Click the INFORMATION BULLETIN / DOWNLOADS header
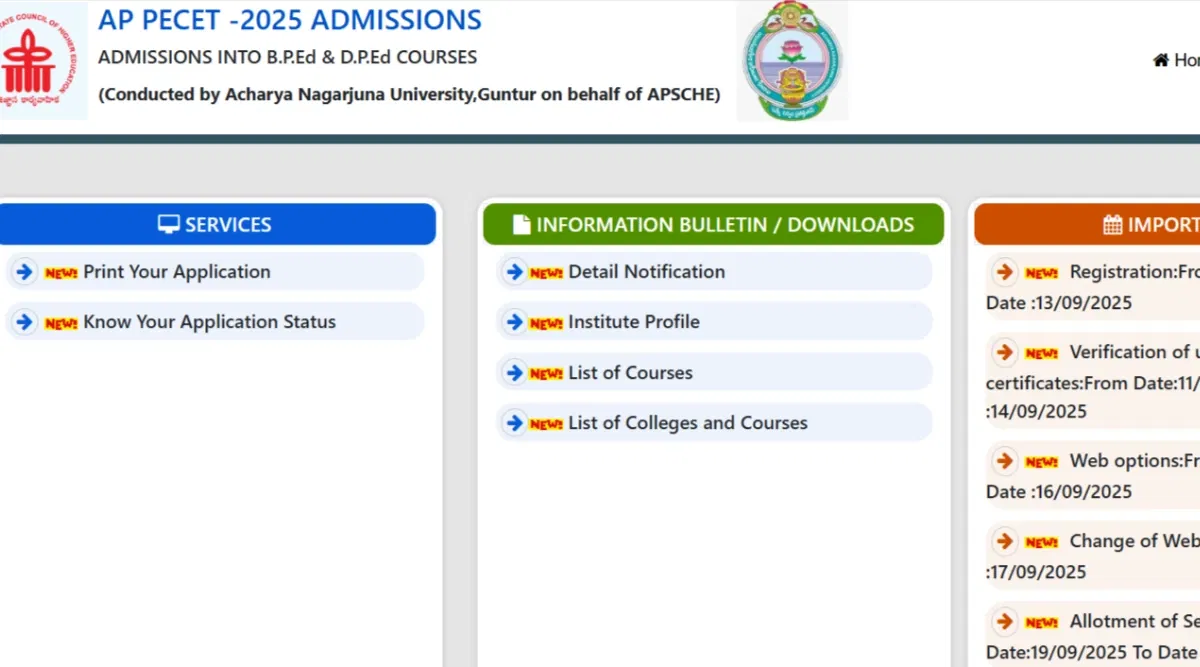 714,225
